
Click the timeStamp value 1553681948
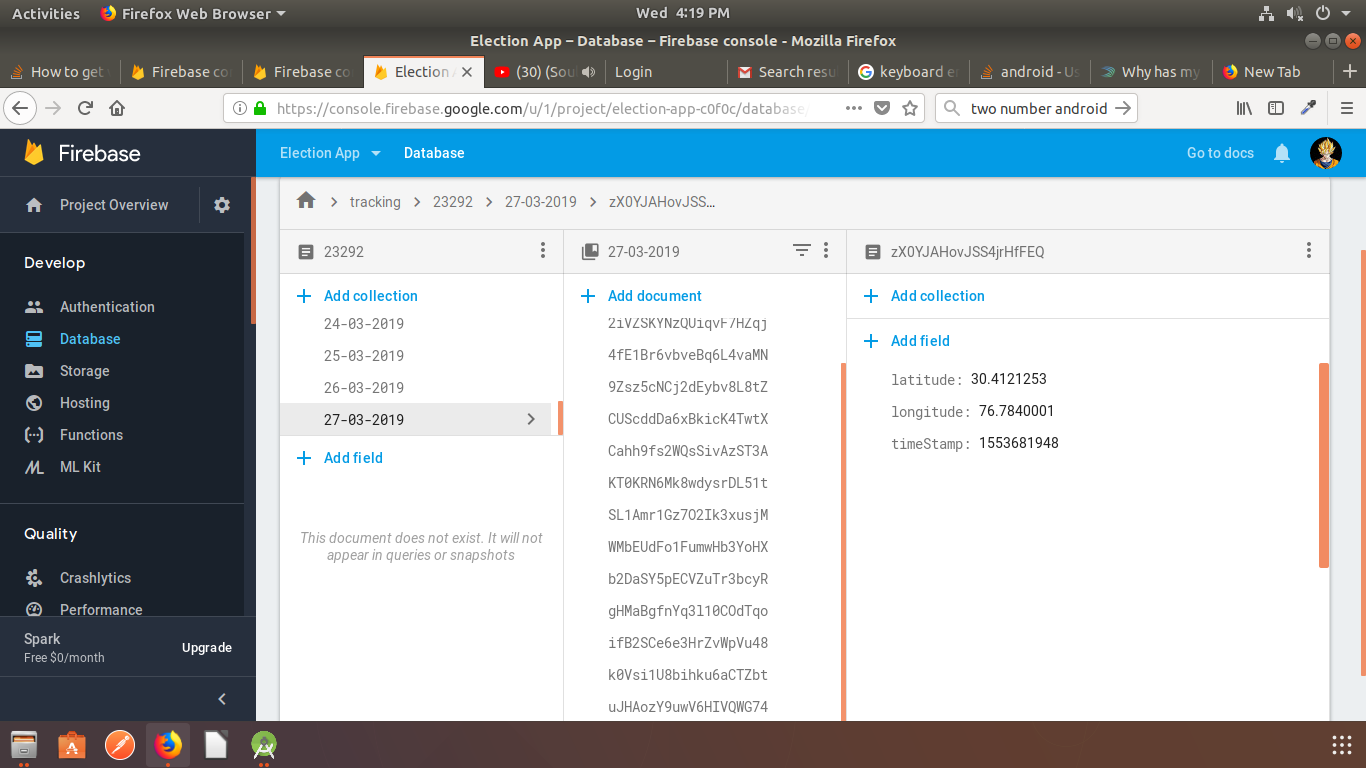[x=1018, y=443]
